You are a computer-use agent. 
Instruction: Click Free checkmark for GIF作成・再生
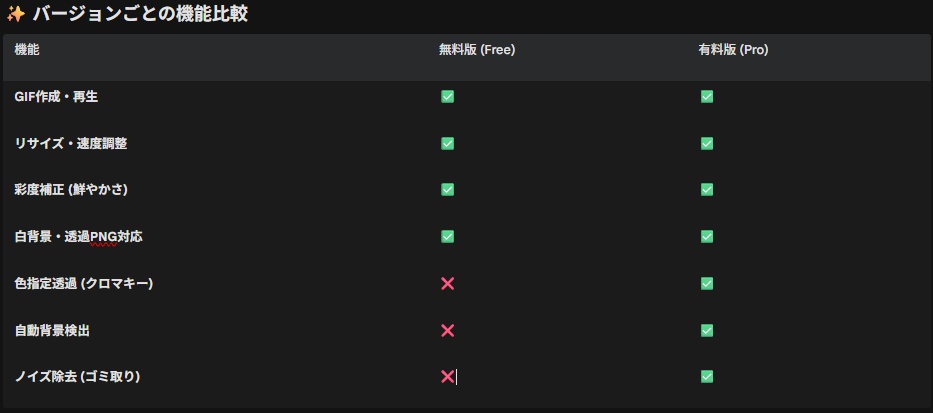(447, 97)
